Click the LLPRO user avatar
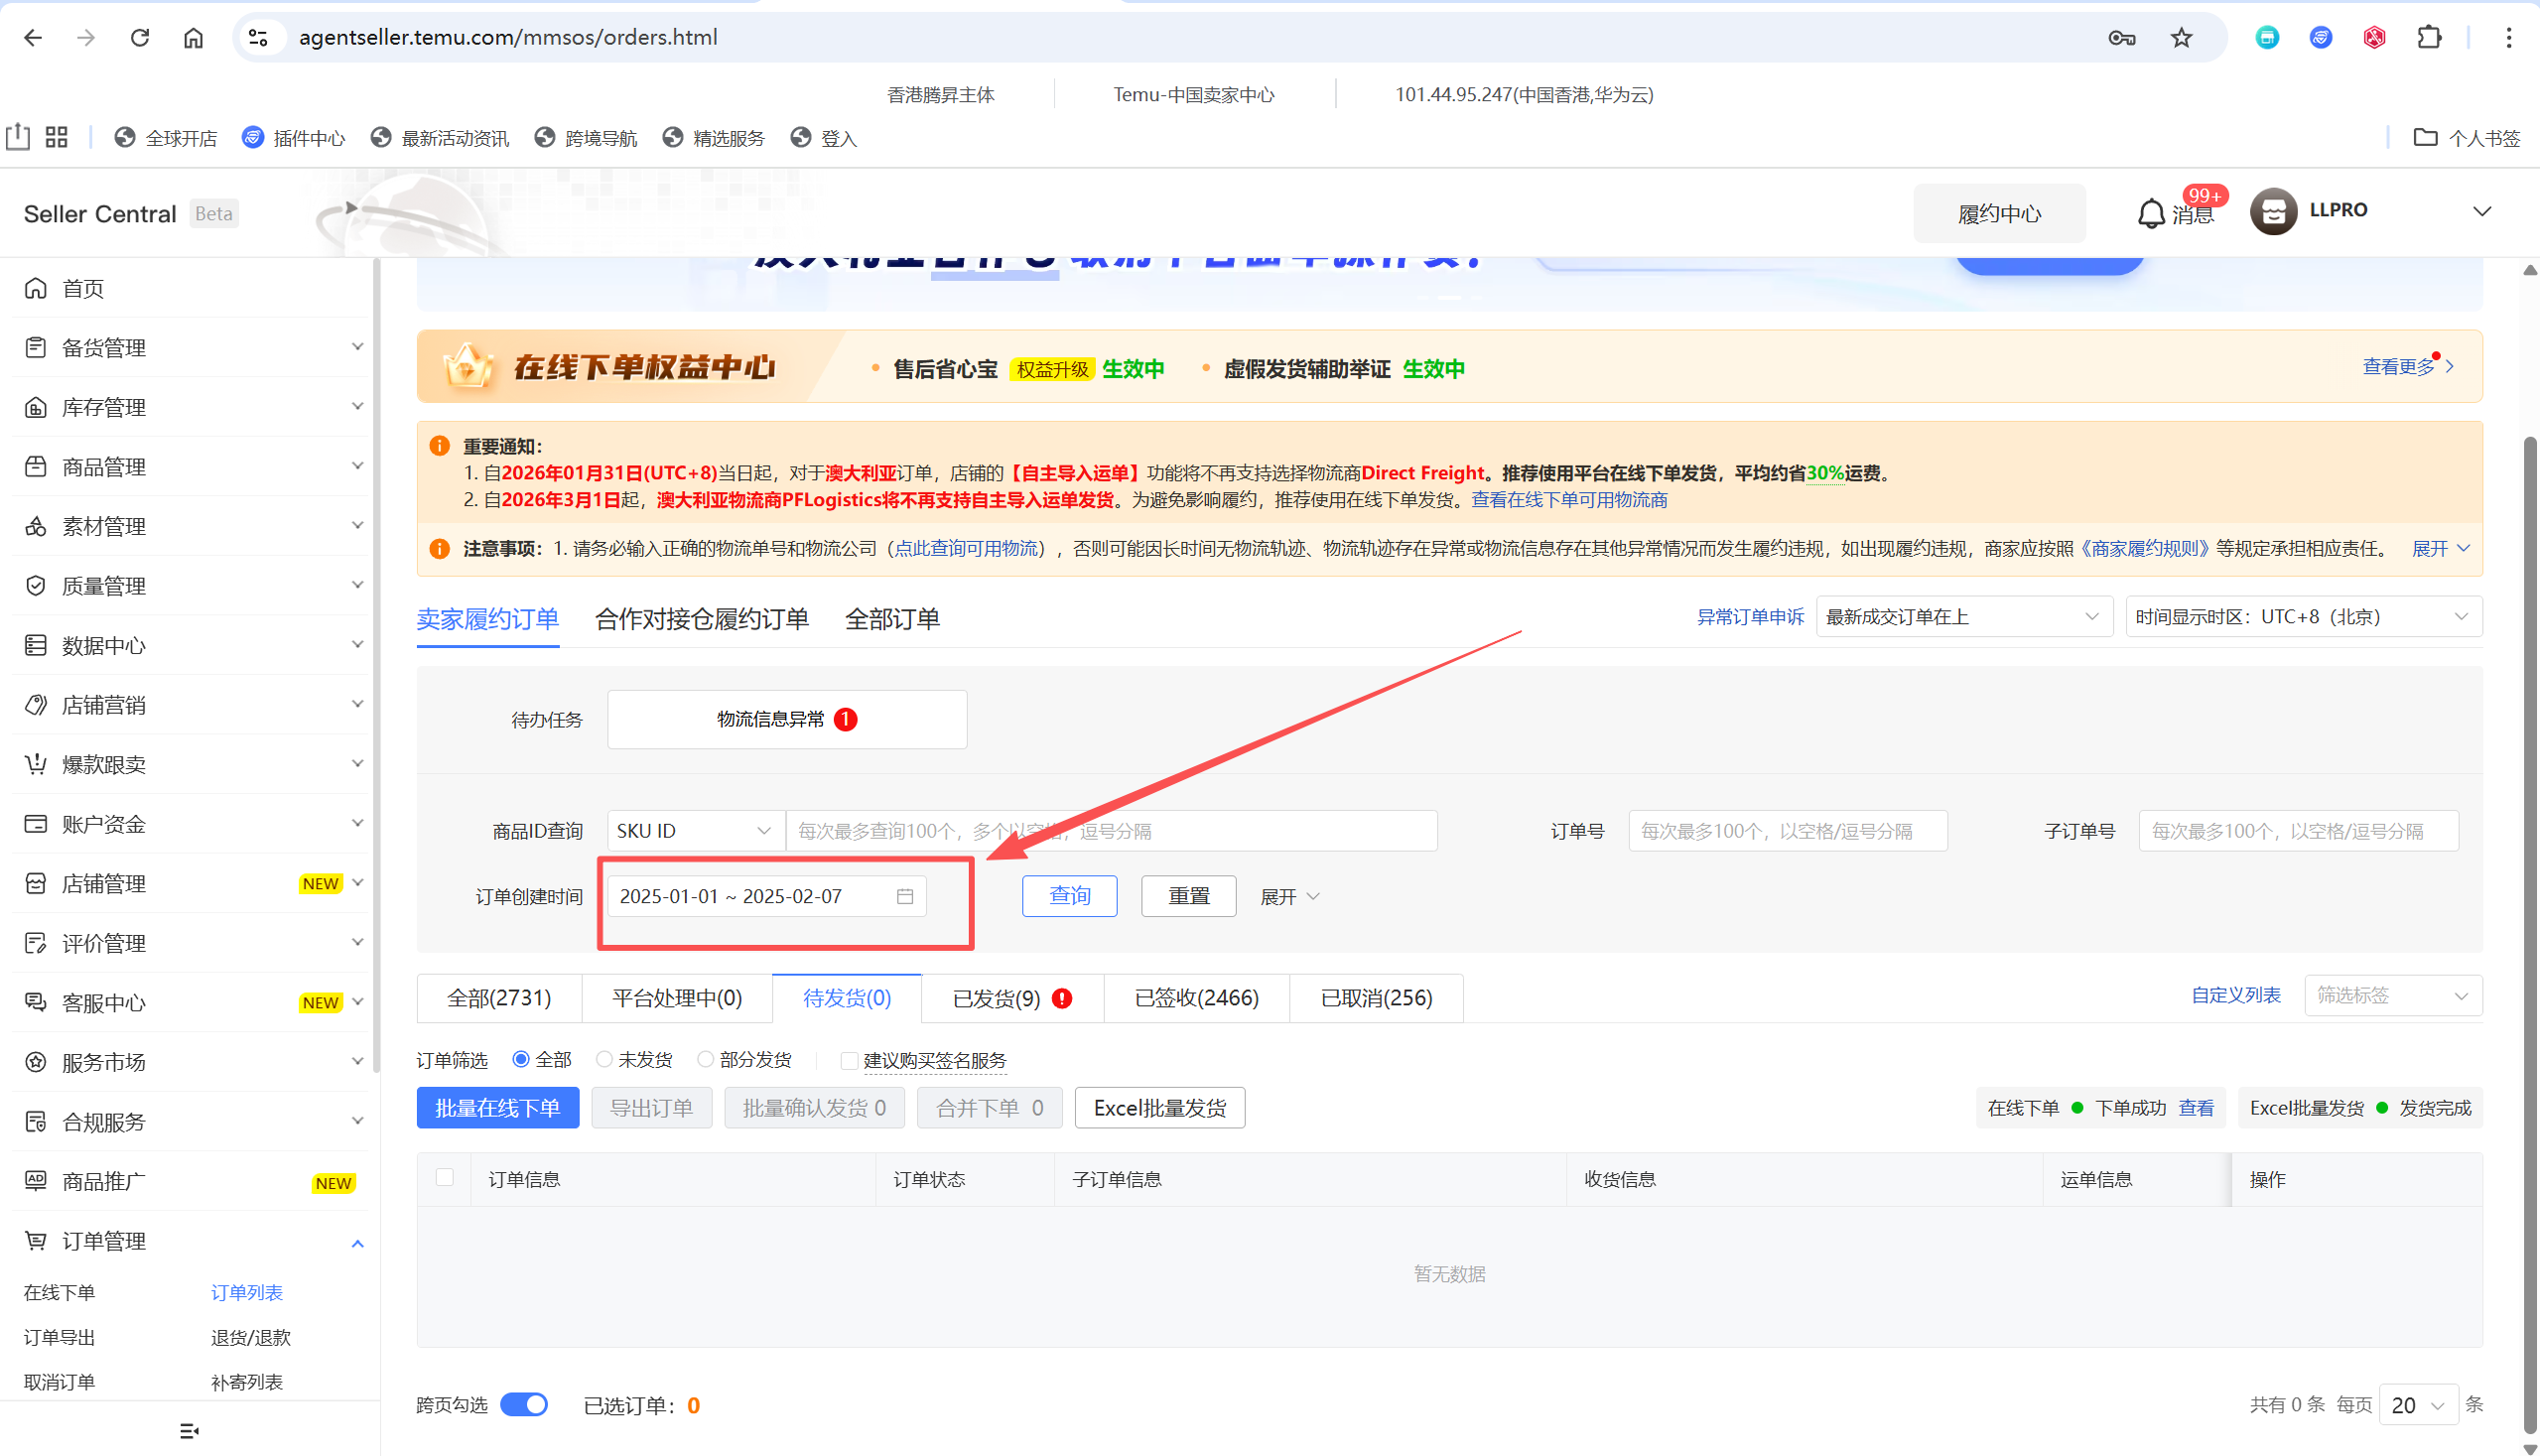Screen dimensions: 2540x1456 (x=2273, y=212)
